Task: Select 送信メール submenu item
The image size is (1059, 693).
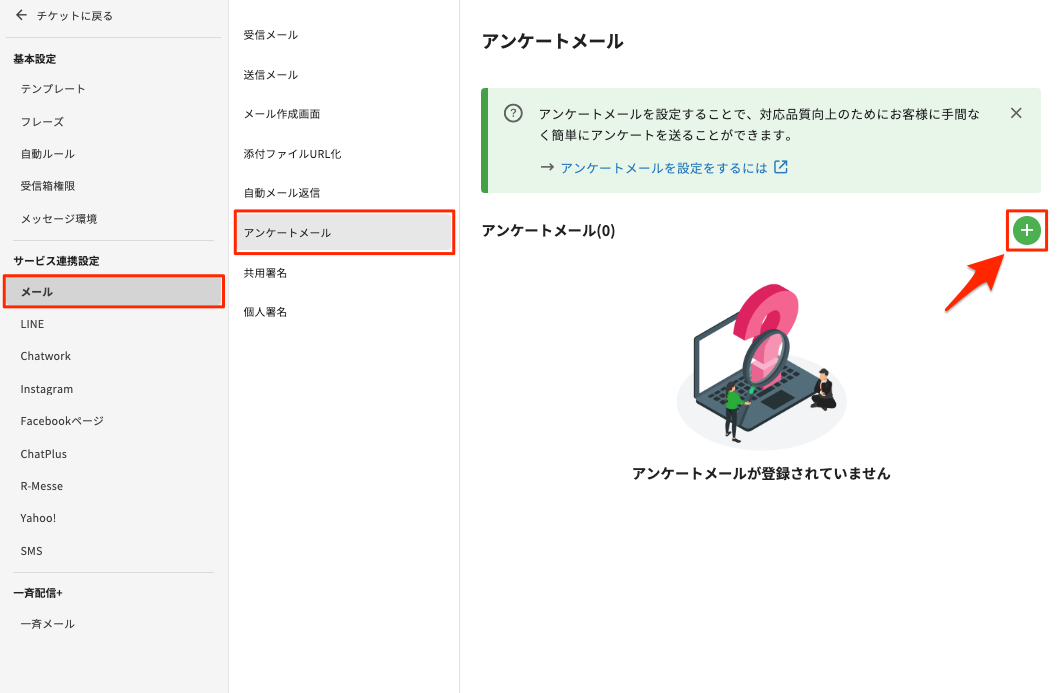Action: pos(271,75)
